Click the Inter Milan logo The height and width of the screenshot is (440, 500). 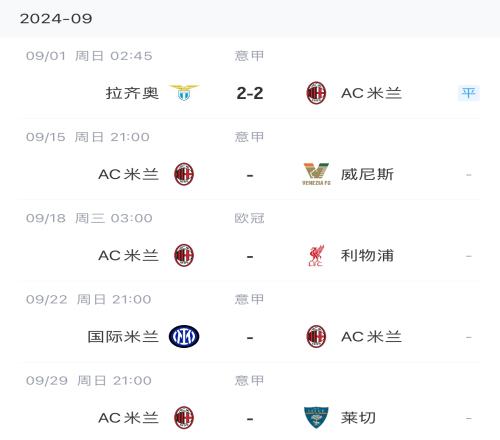184,336
